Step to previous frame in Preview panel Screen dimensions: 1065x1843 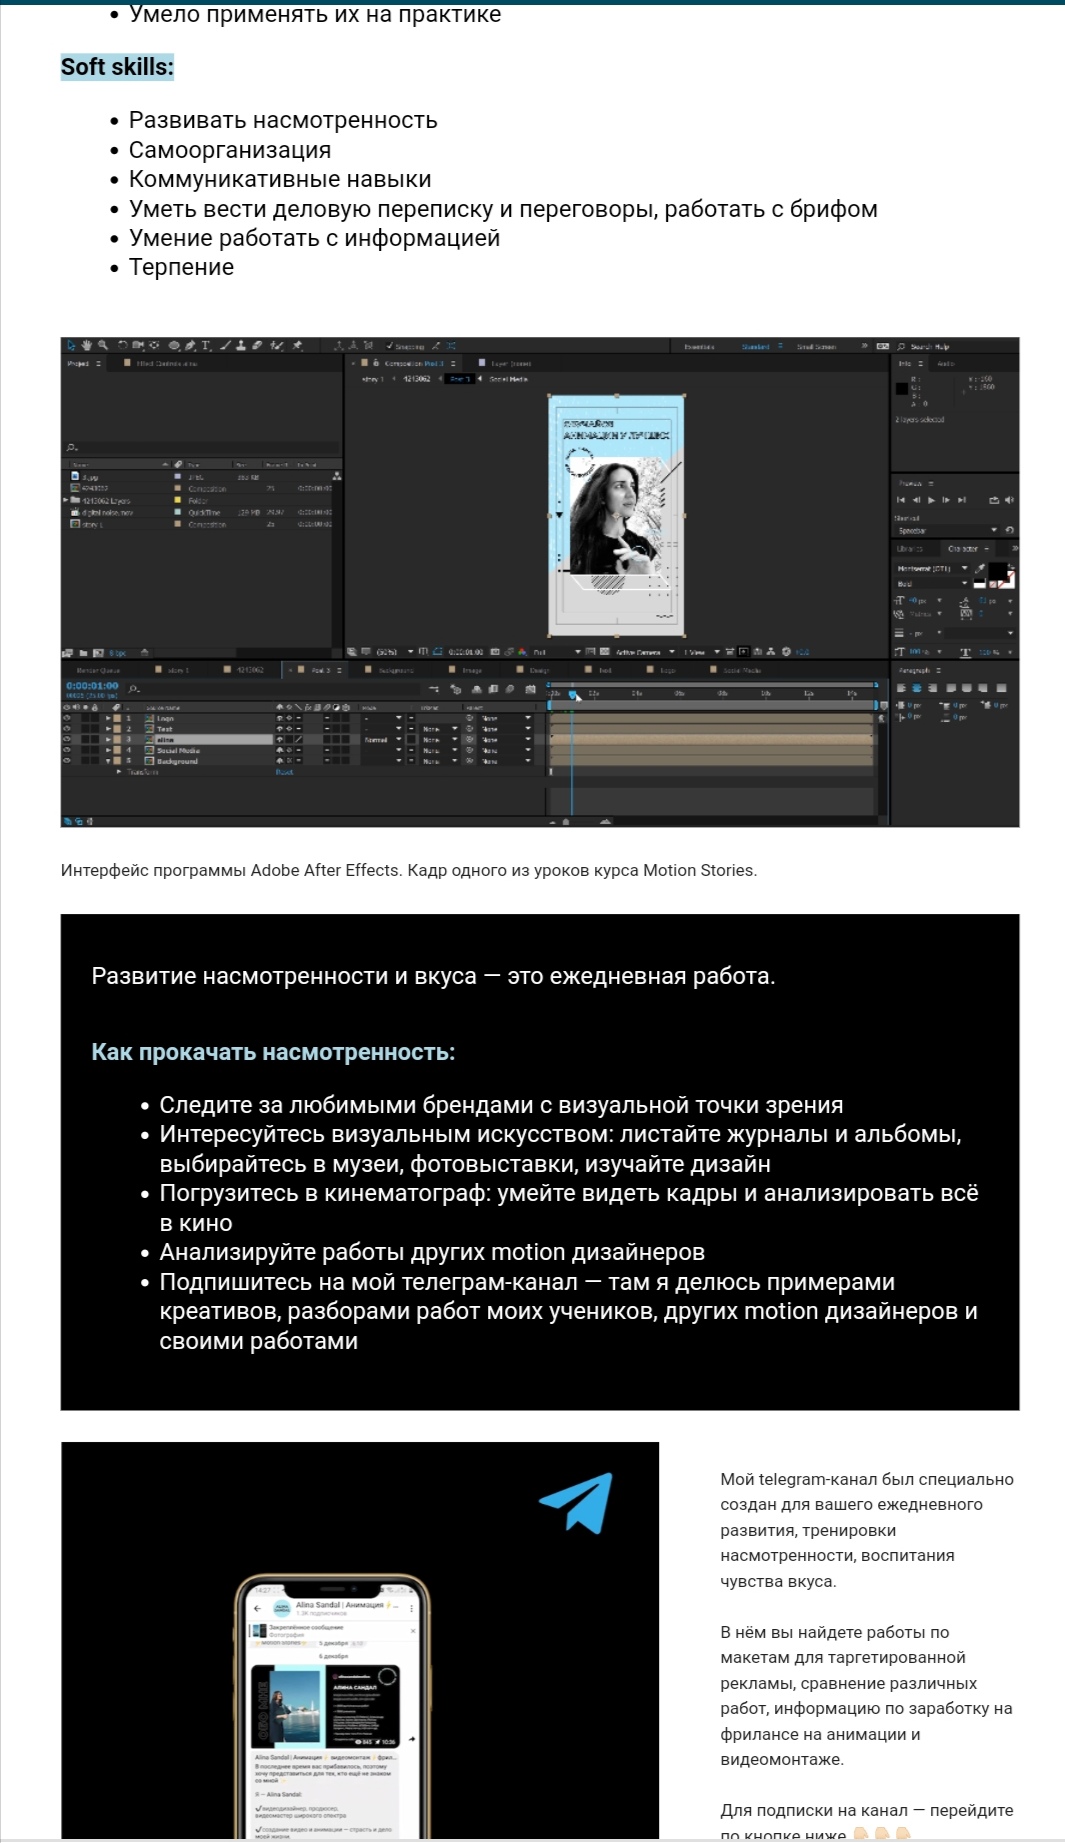(917, 500)
